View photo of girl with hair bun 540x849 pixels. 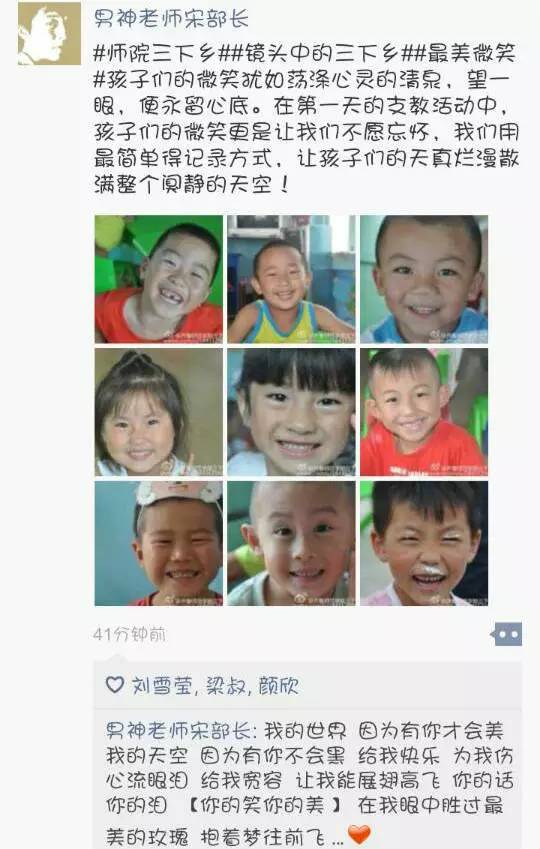(159, 412)
